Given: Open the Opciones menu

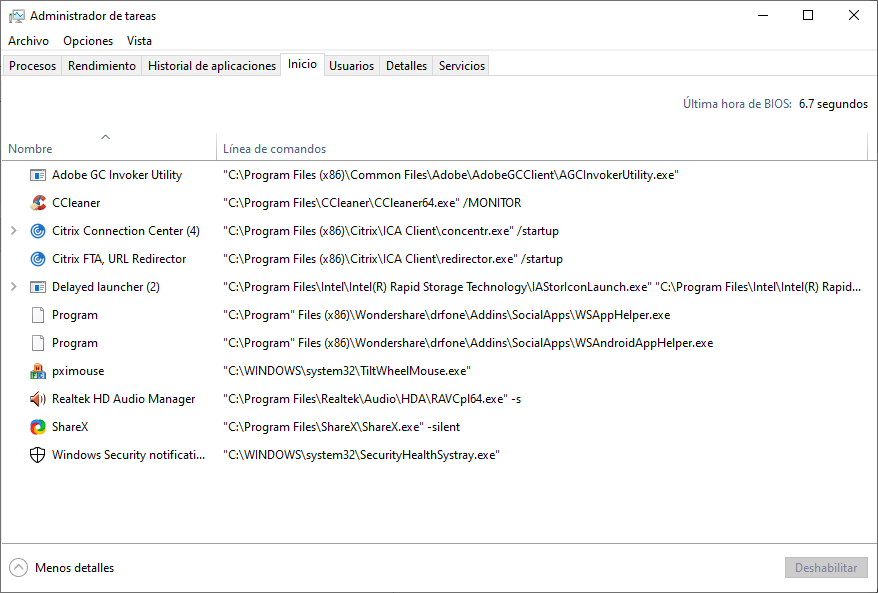Looking at the screenshot, I should point(88,41).
